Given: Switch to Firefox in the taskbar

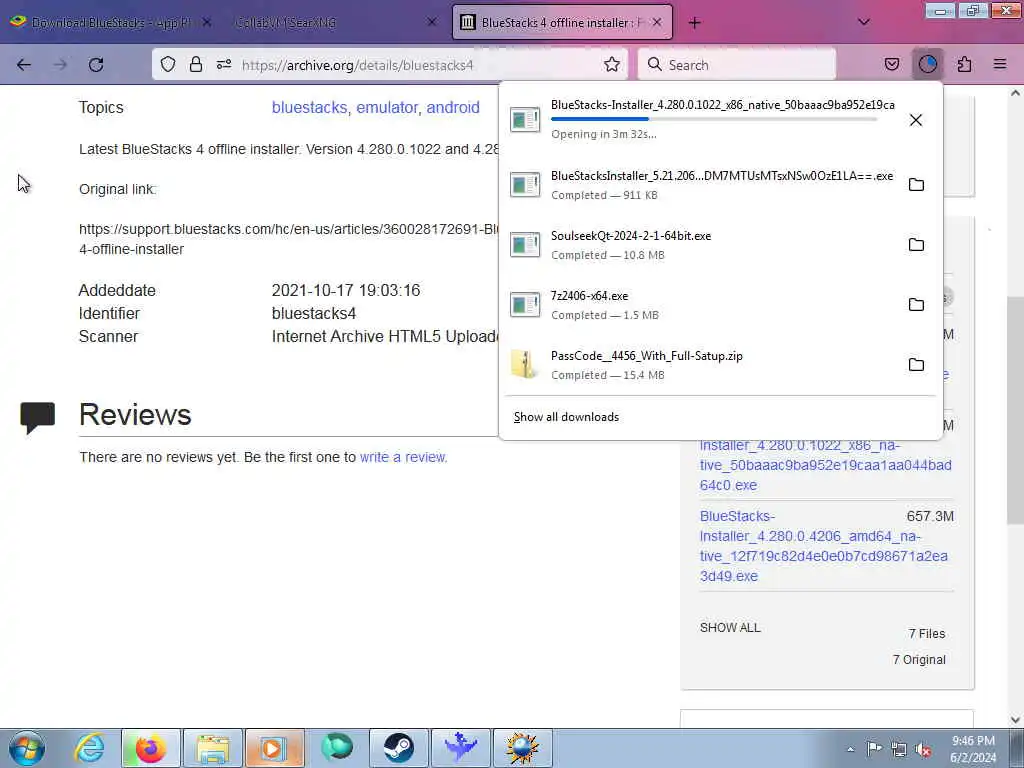Looking at the screenshot, I should click(150, 748).
